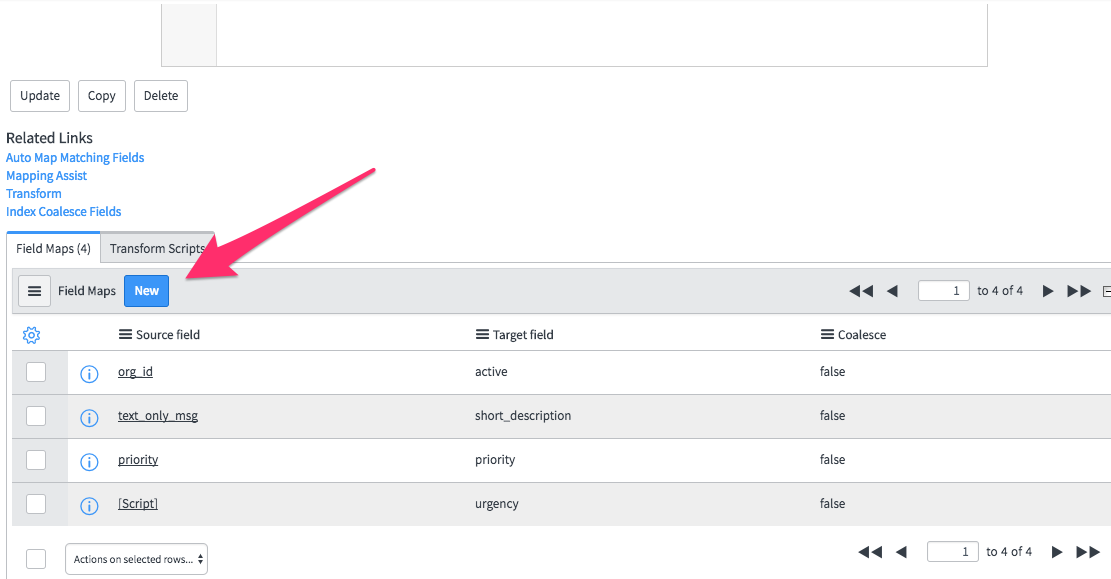Tick the checkbox for urgency row
This screenshot has width=1111, height=579.
tap(36, 504)
